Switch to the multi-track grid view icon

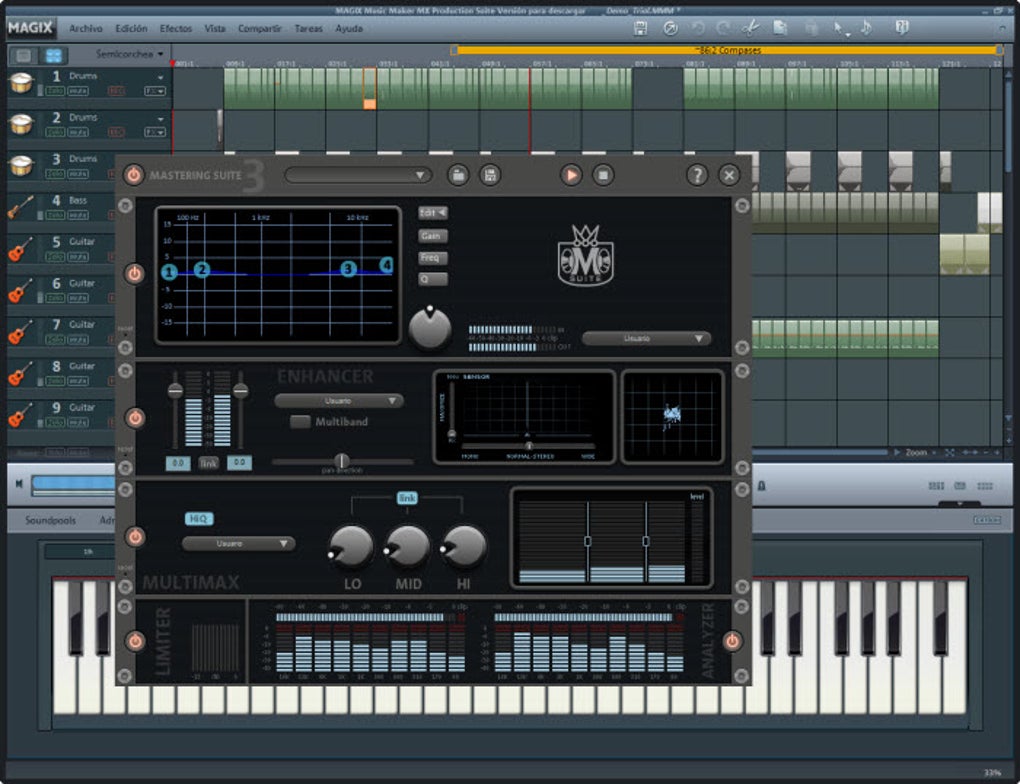click(53, 55)
